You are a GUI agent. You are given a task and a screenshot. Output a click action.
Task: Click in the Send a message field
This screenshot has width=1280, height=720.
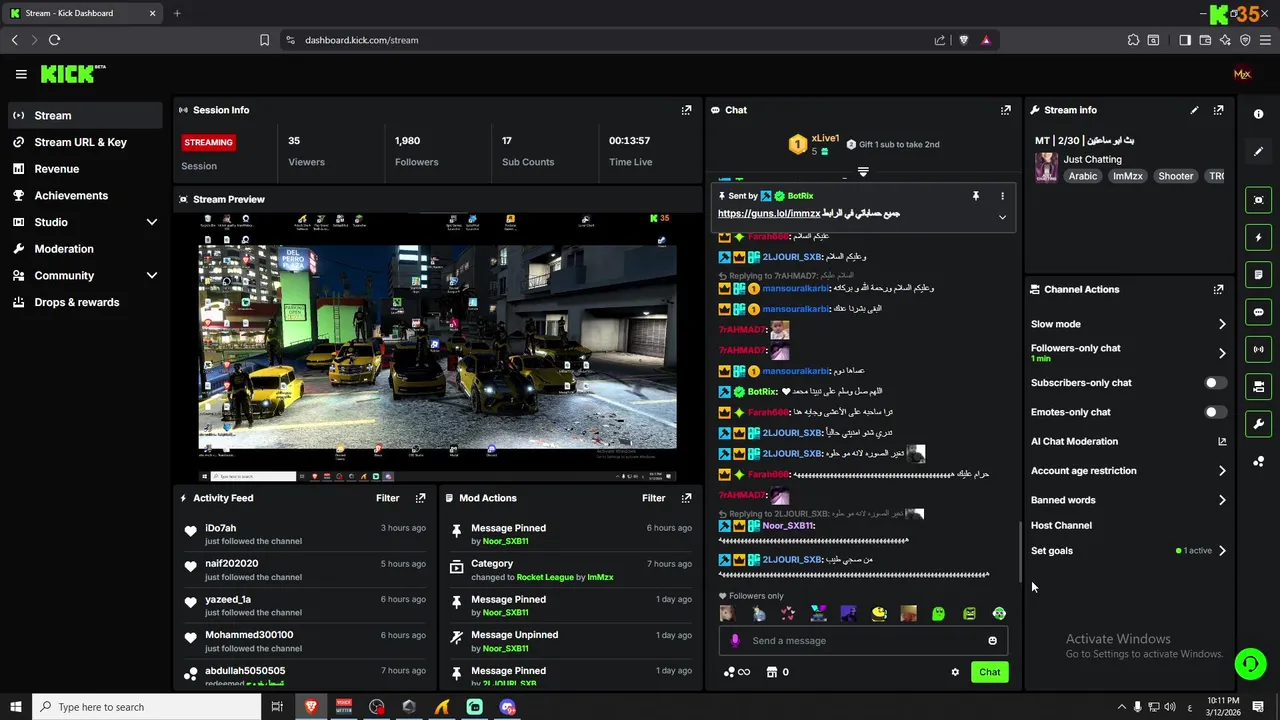863,641
